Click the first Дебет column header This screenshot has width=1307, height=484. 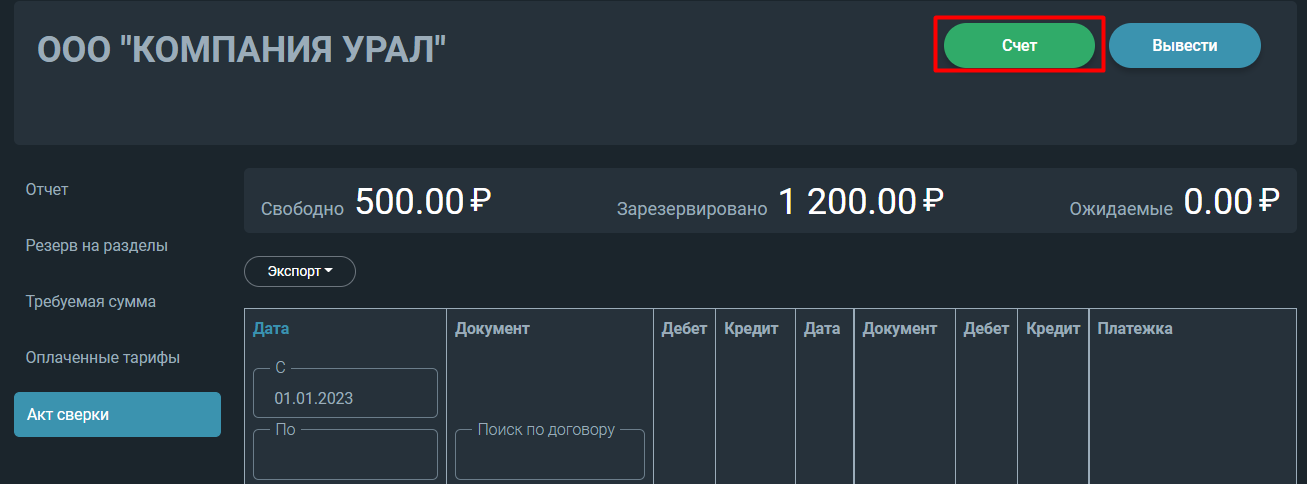coord(684,328)
